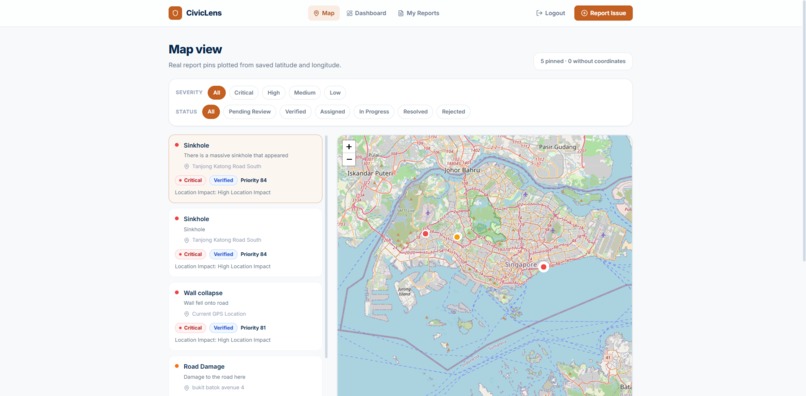Viewport: 806px width, 396px height.
Task: Click the CivicLens shield logo icon
Action: coord(175,13)
